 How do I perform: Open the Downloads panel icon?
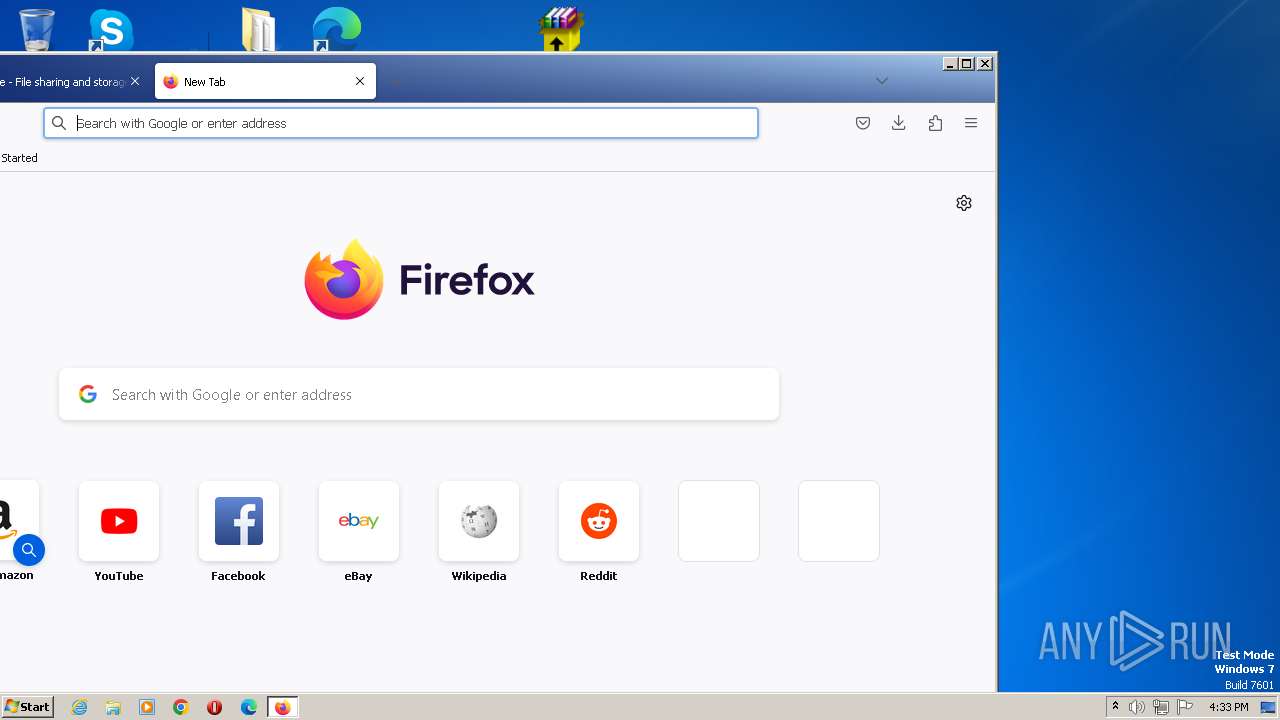[x=899, y=123]
